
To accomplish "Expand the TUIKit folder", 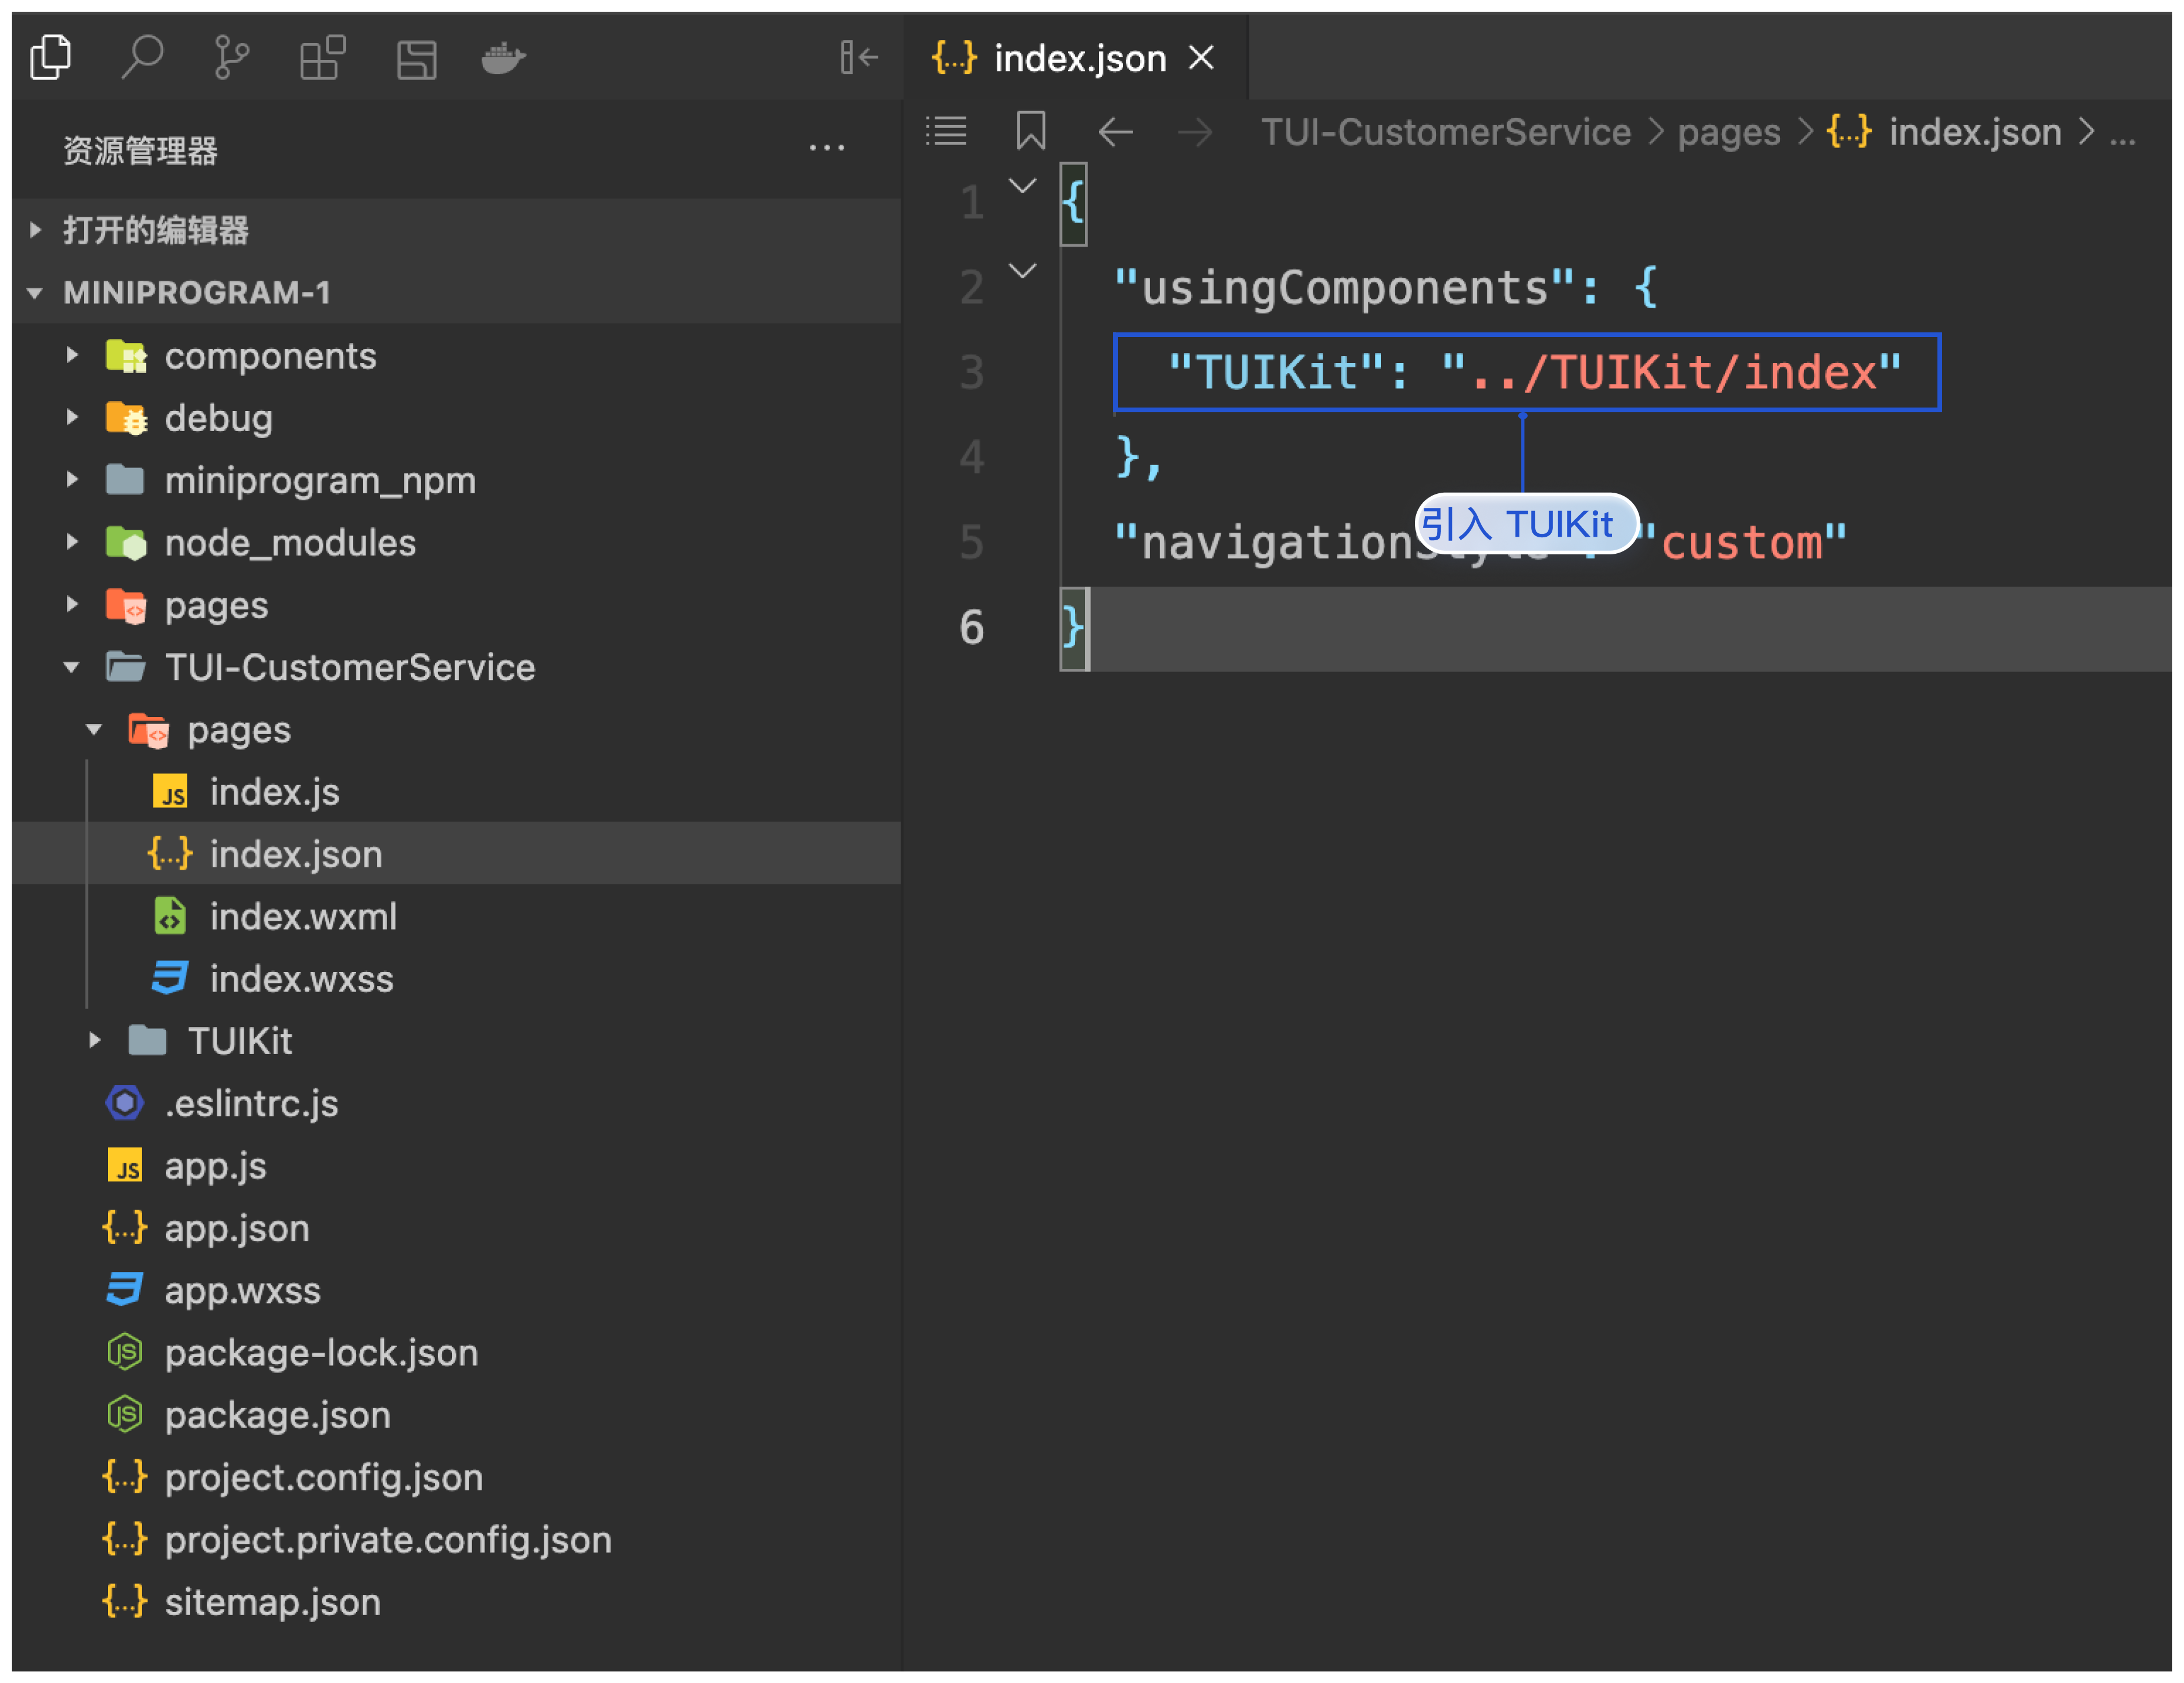I will pyautogui.click(x=95, y=1040).
